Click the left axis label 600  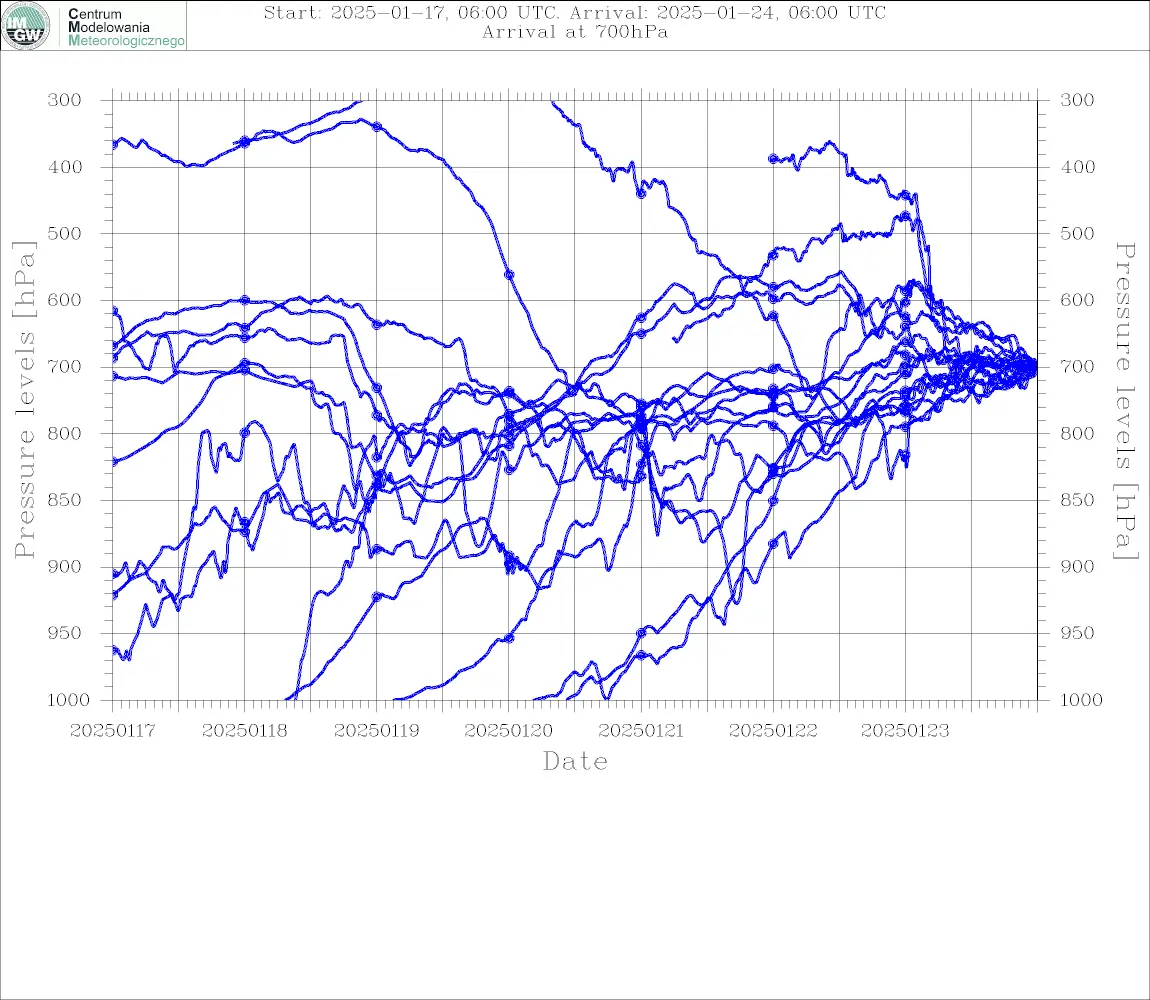point(65,300)
